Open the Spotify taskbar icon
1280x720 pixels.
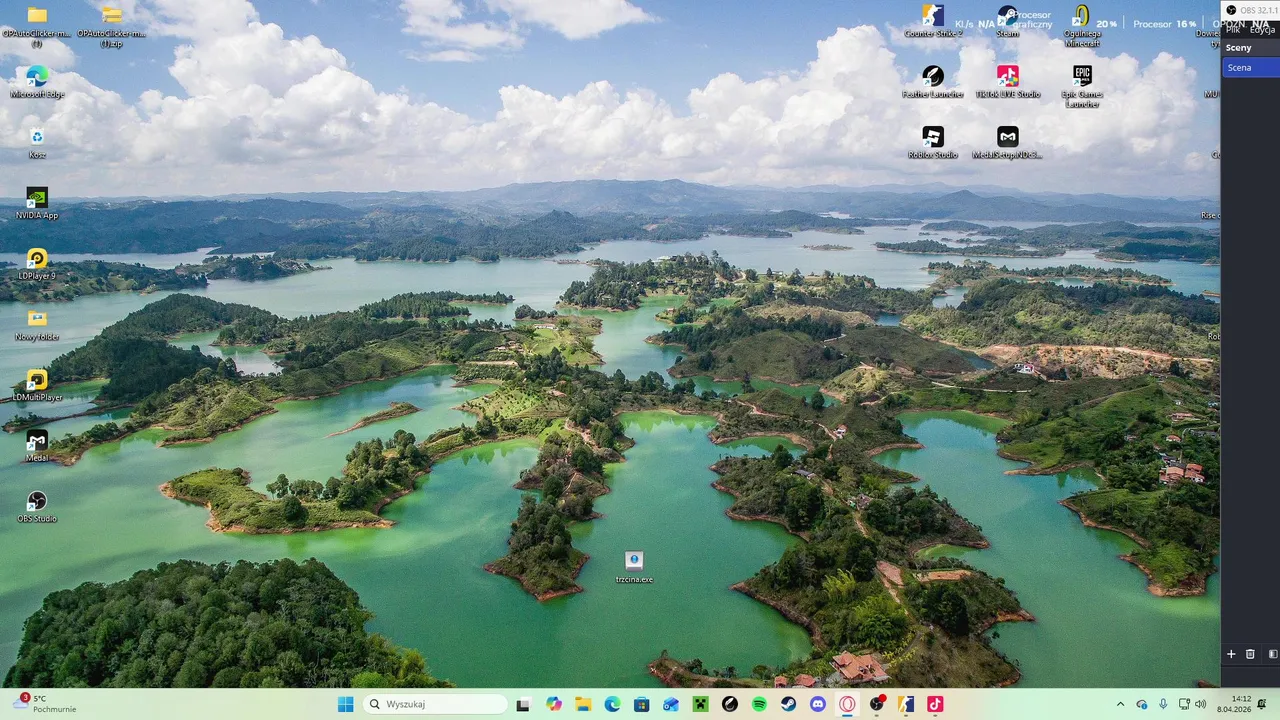click(x=759, y=704)
